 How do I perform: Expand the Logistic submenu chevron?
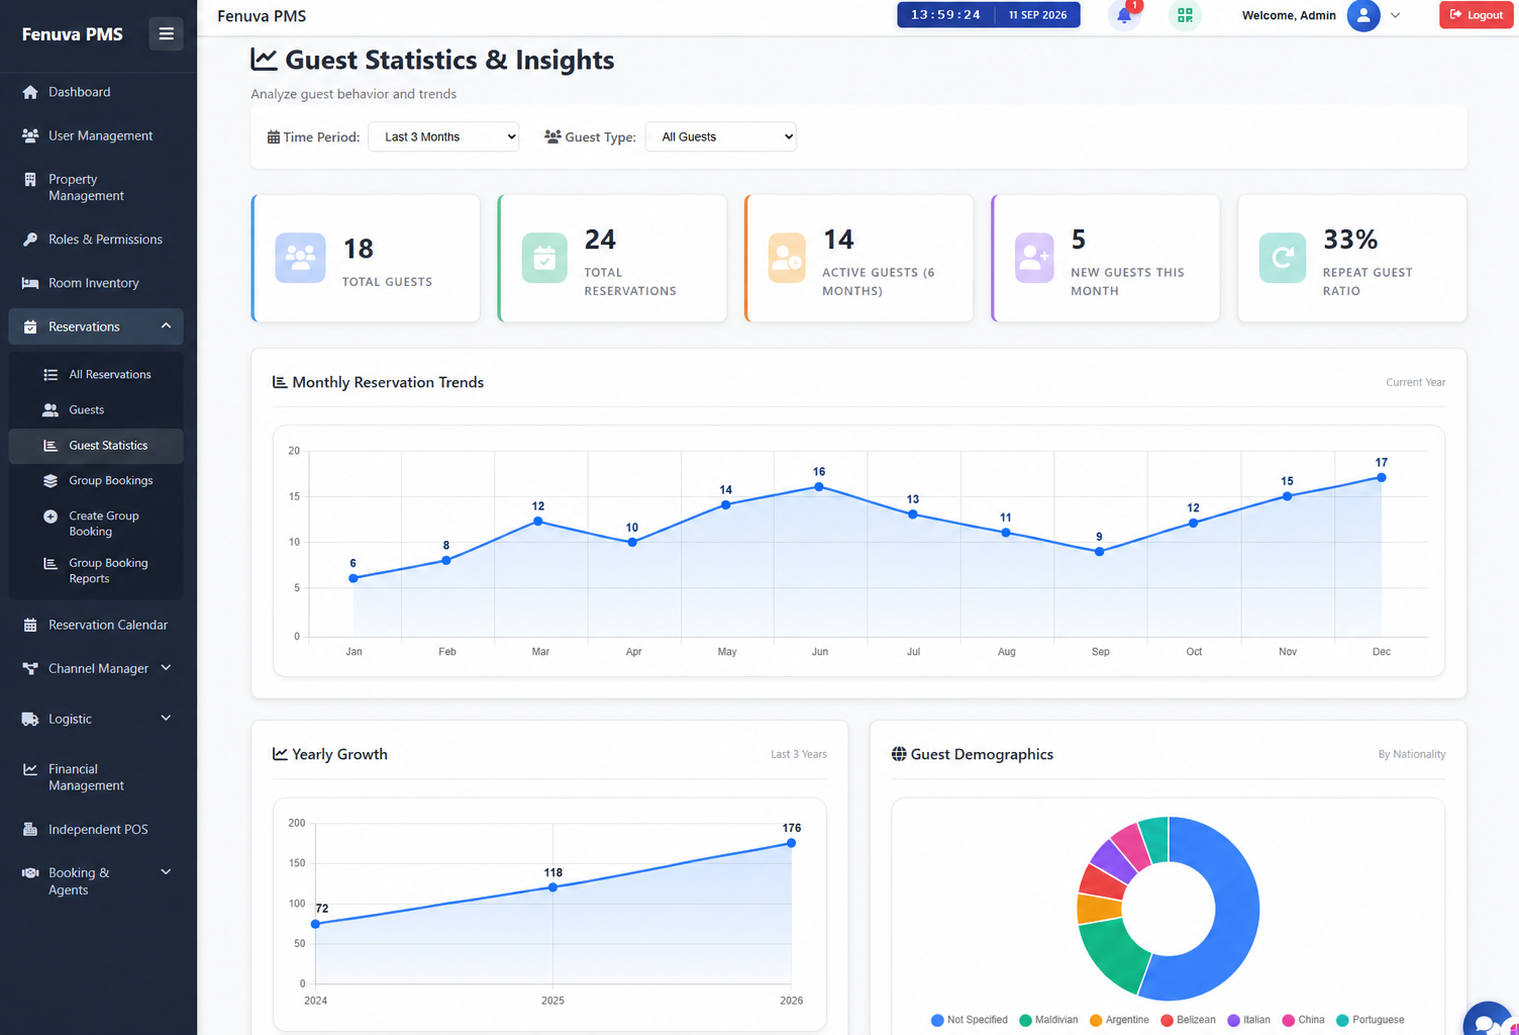click(x=166, y=718)
